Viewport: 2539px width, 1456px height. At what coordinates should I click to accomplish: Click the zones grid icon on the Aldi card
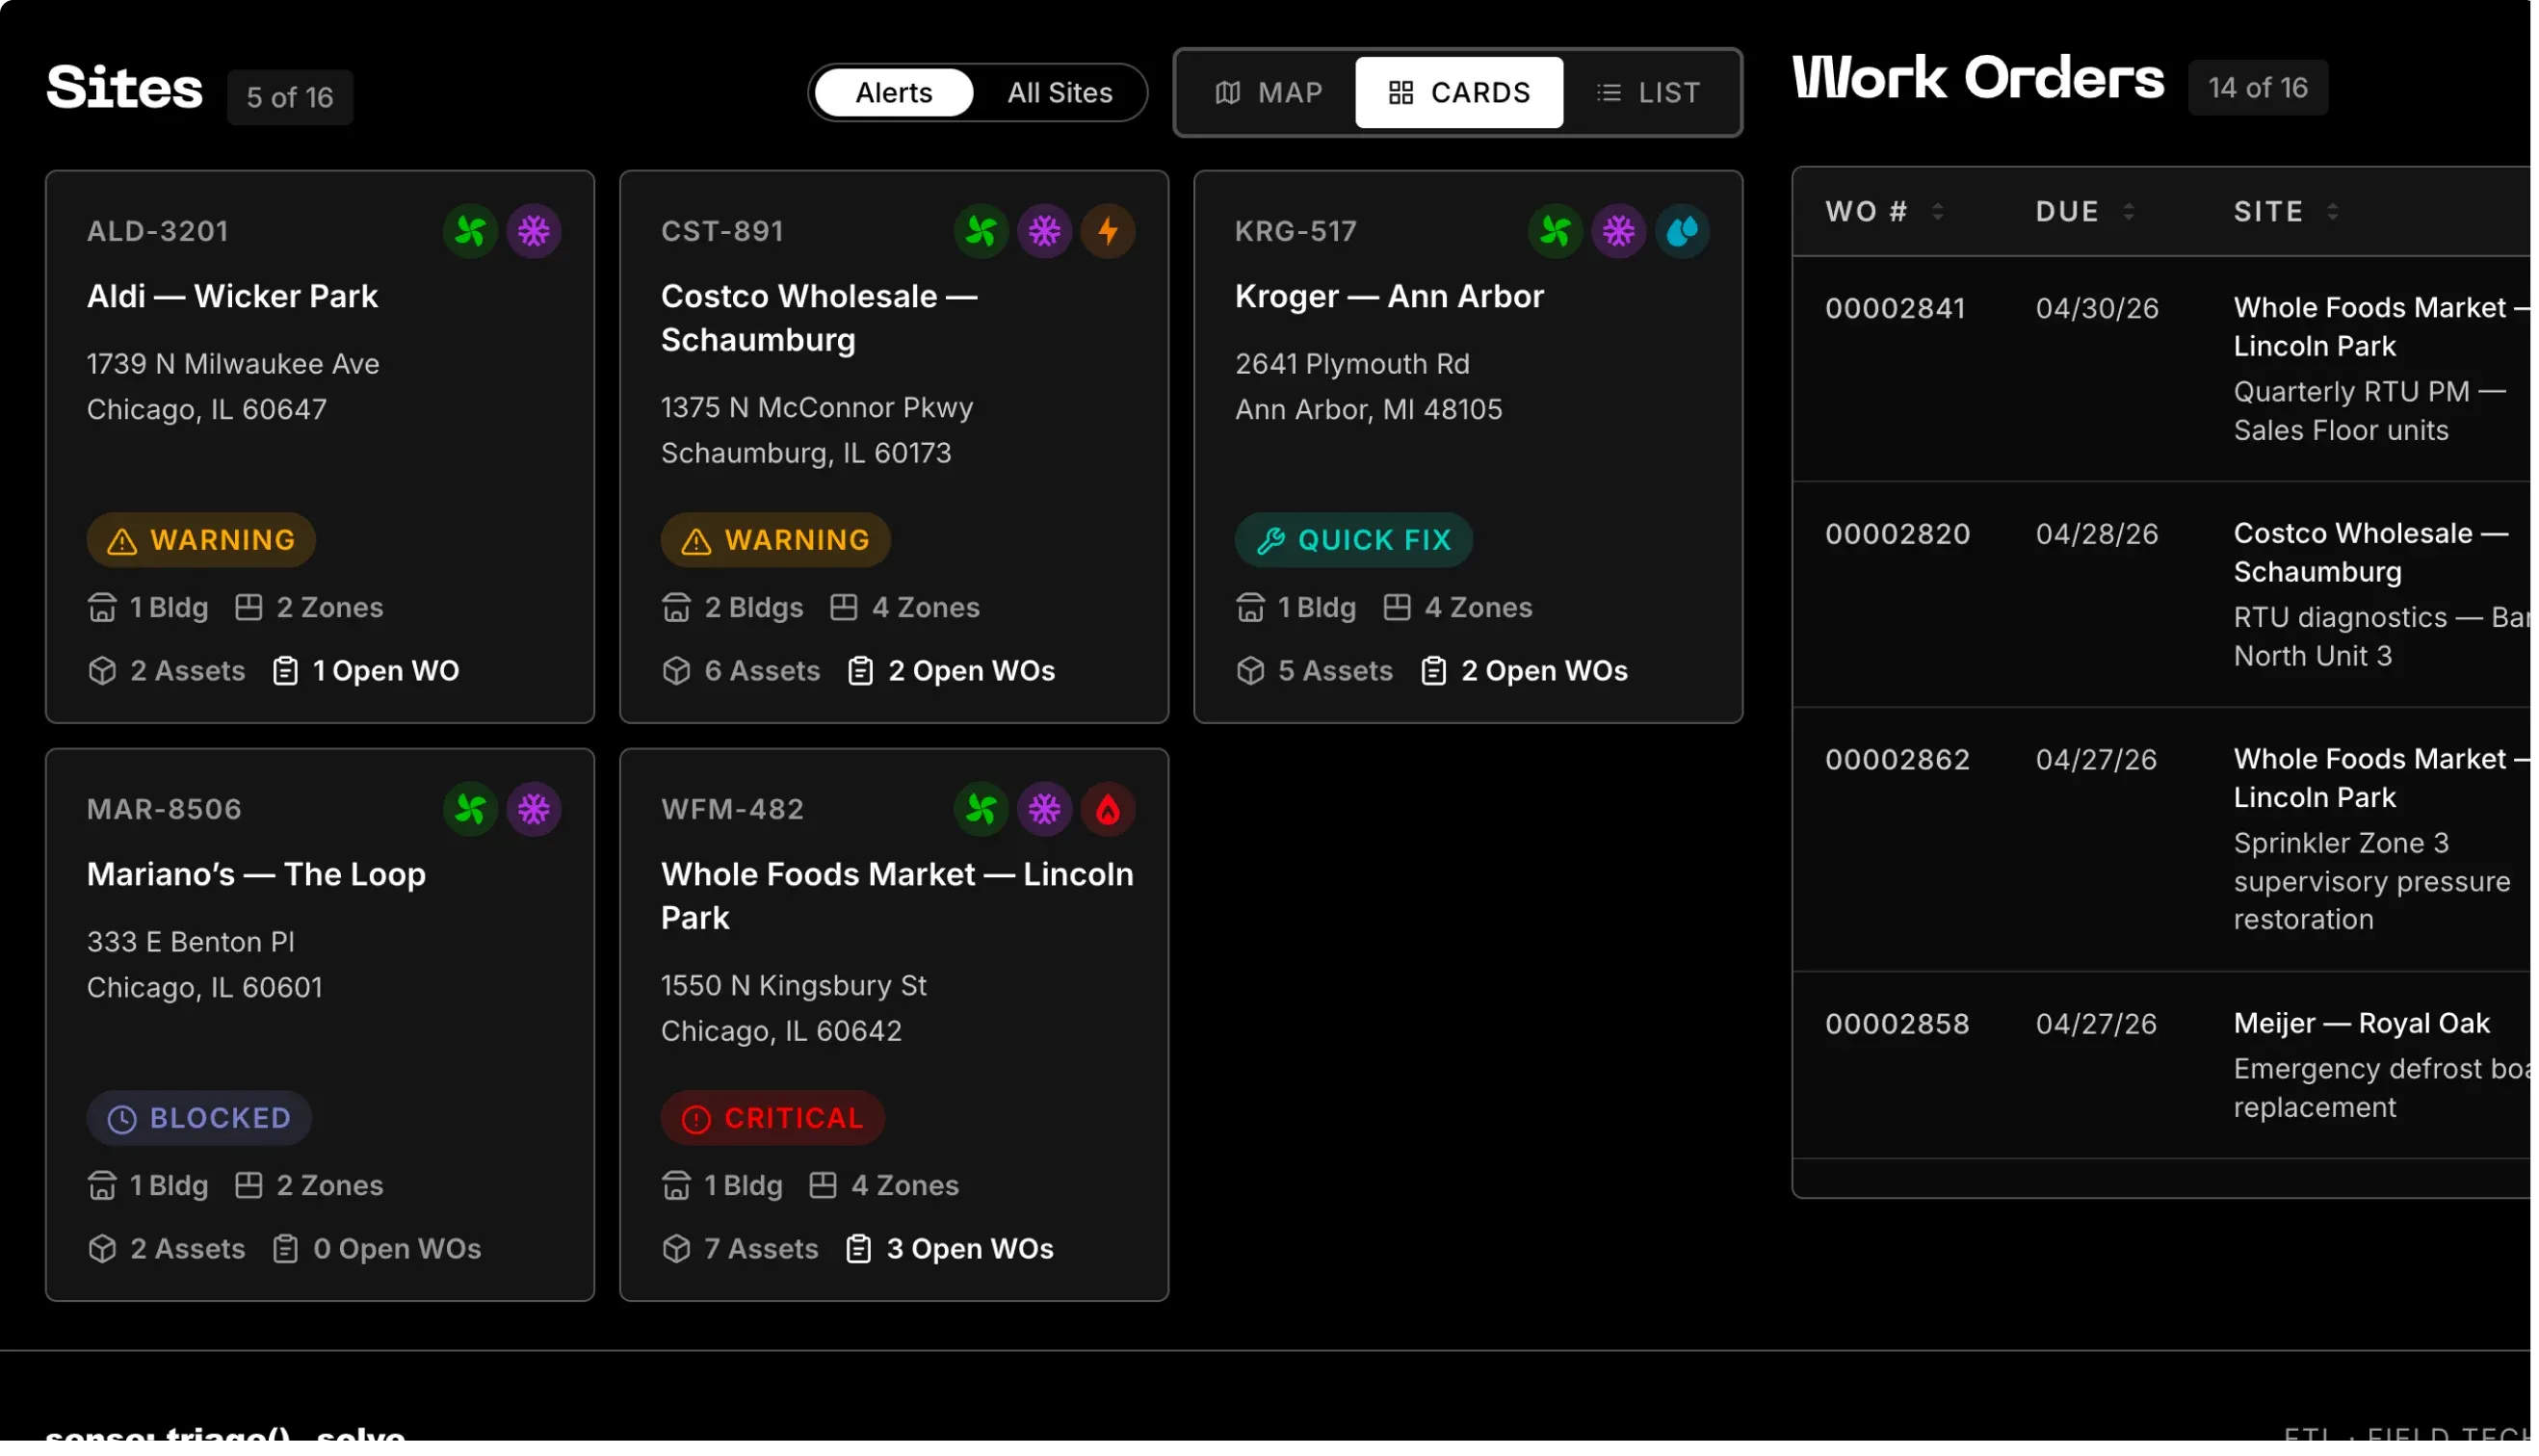point(249,608)
